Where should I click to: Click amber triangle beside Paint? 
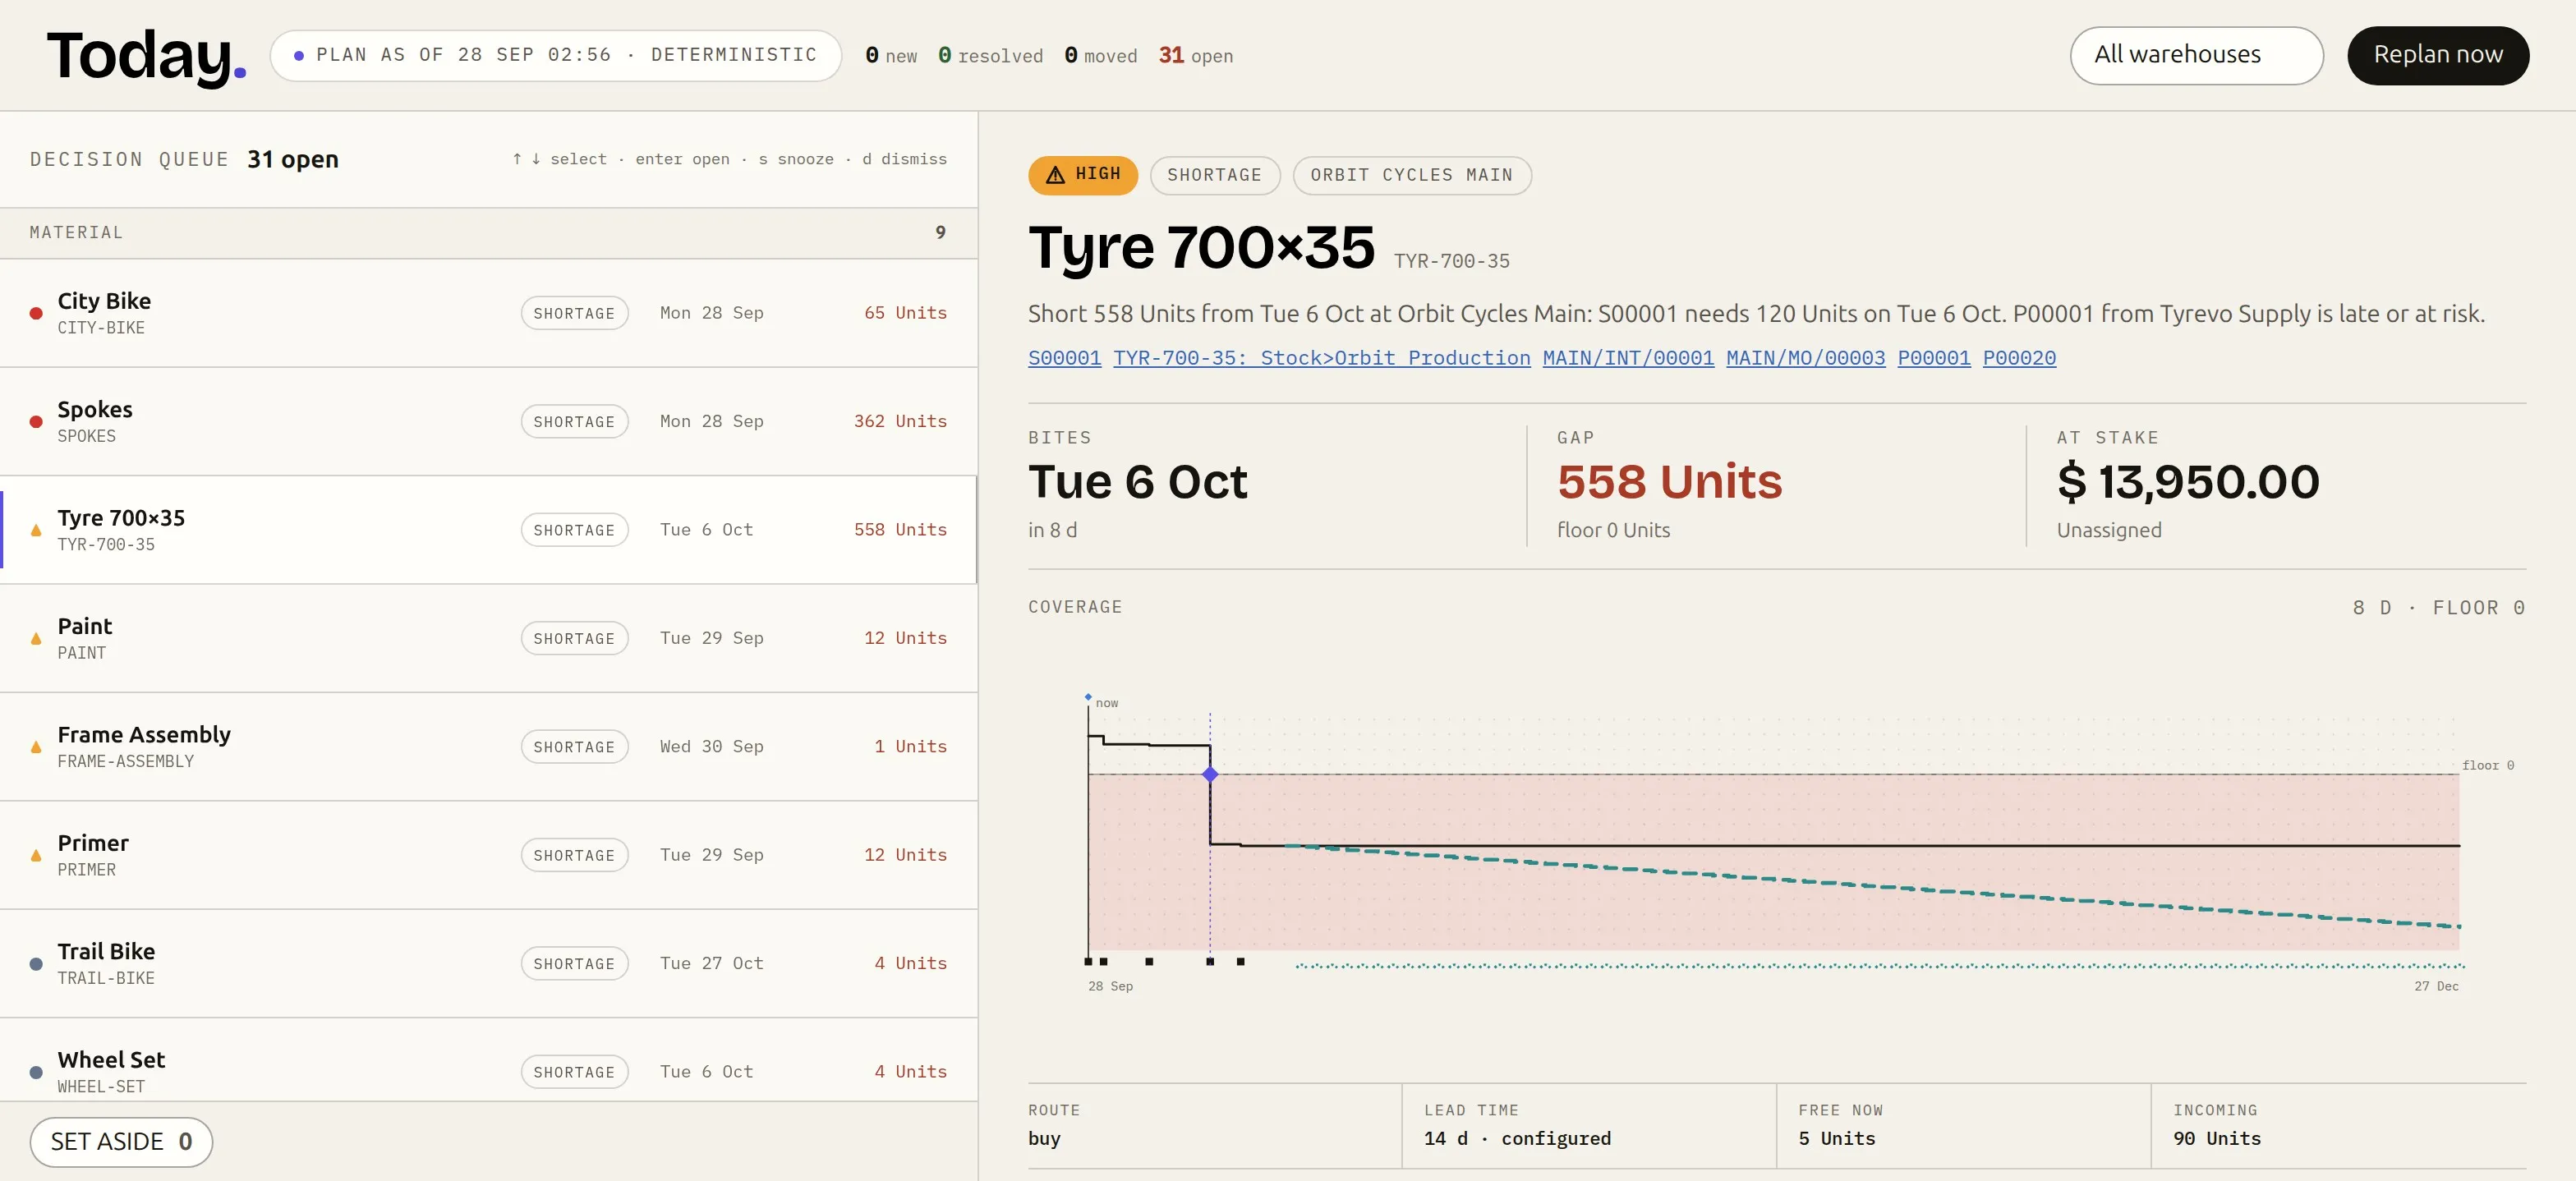(36, 638)
